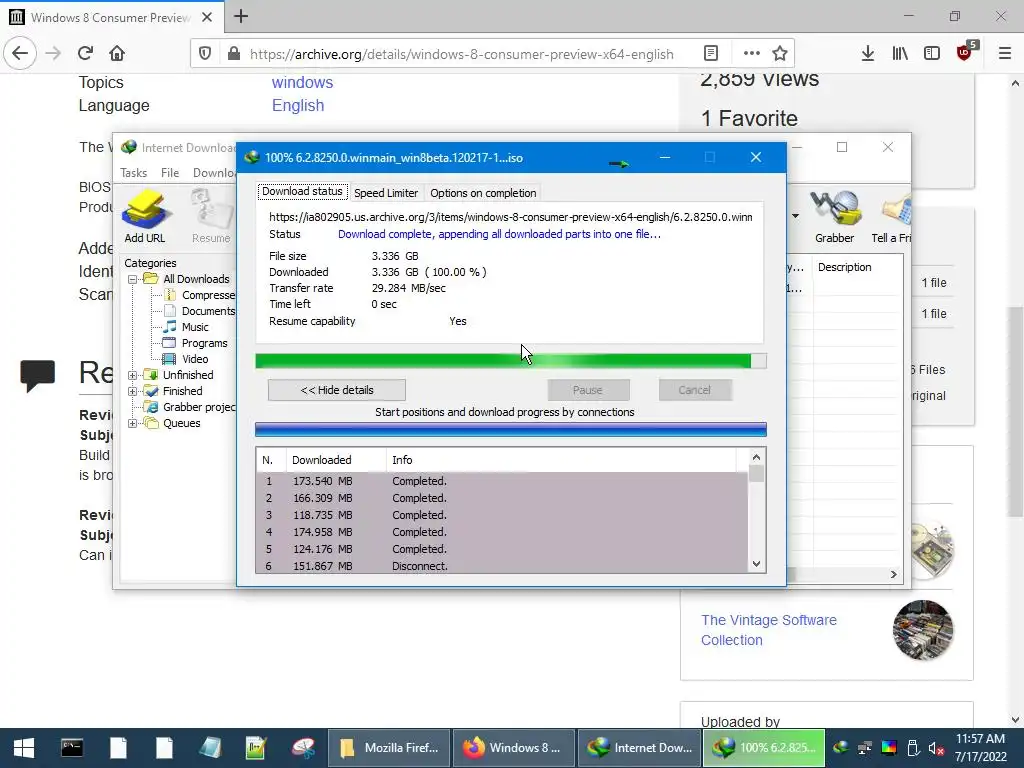Viewport: 1024px width, 768px height.
Task: Click the Downloaded column header
Action: click(x=336, y=460)
